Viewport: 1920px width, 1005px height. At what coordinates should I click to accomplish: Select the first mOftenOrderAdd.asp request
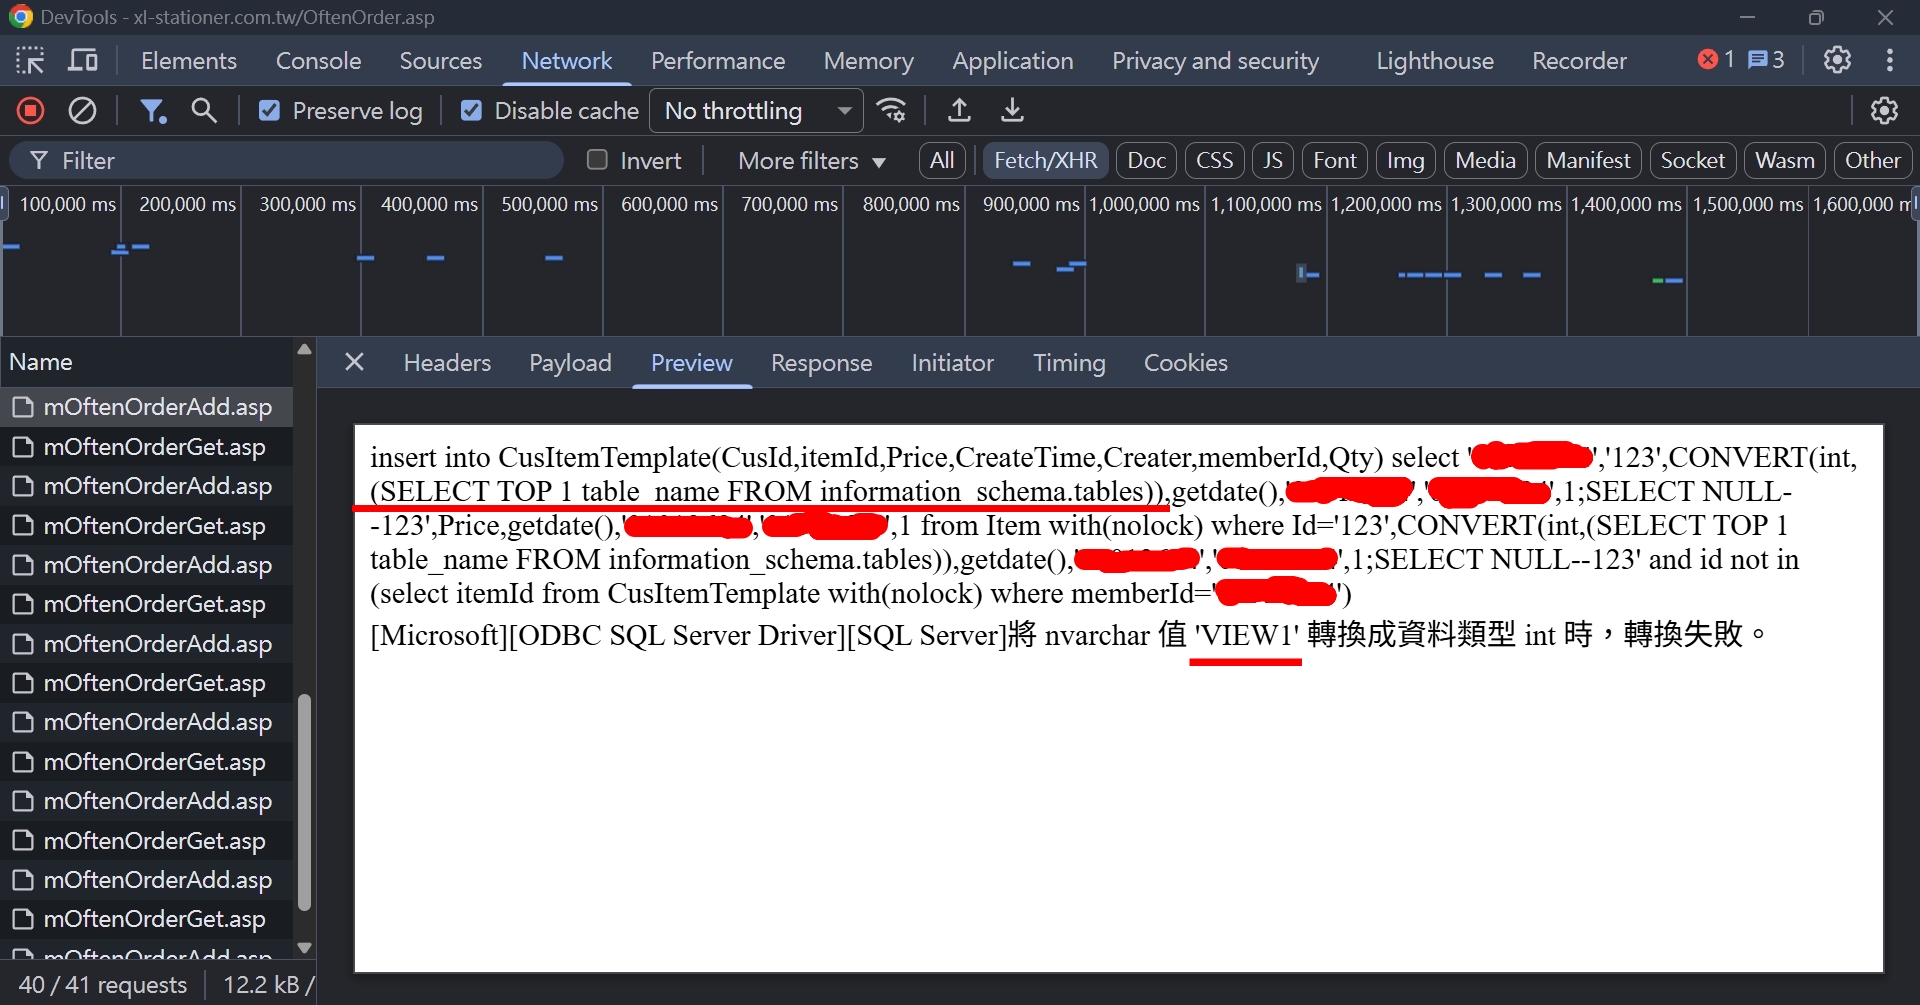tap(146, 407)
